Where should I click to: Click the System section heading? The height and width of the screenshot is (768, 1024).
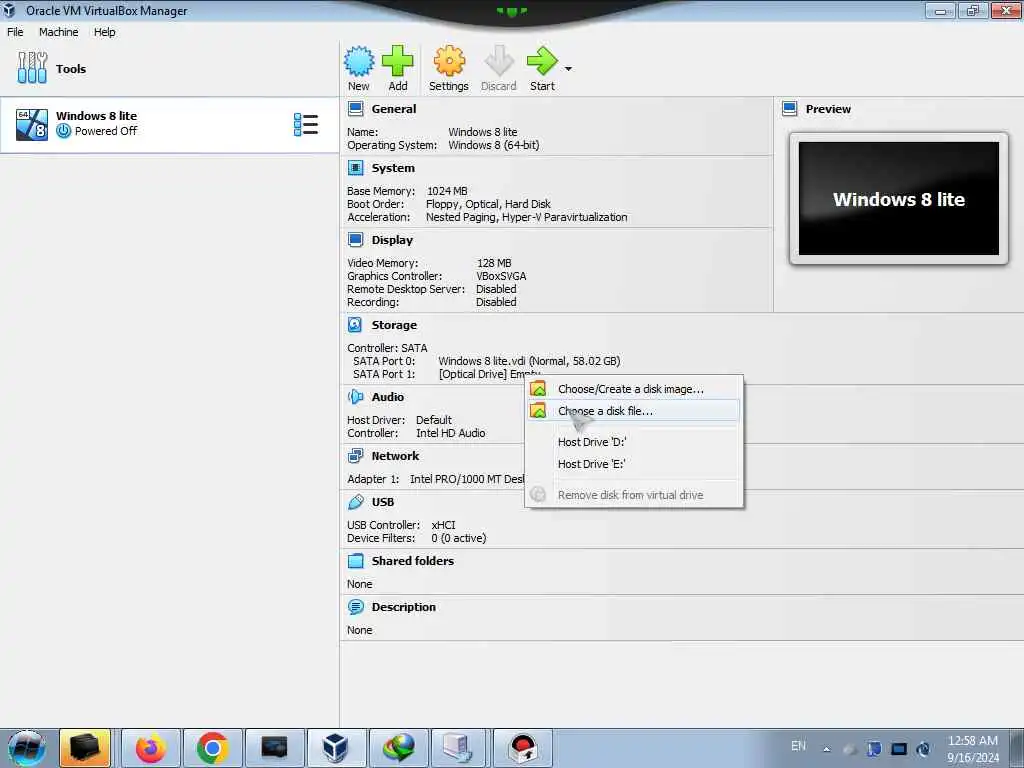(x=393, y=168)
